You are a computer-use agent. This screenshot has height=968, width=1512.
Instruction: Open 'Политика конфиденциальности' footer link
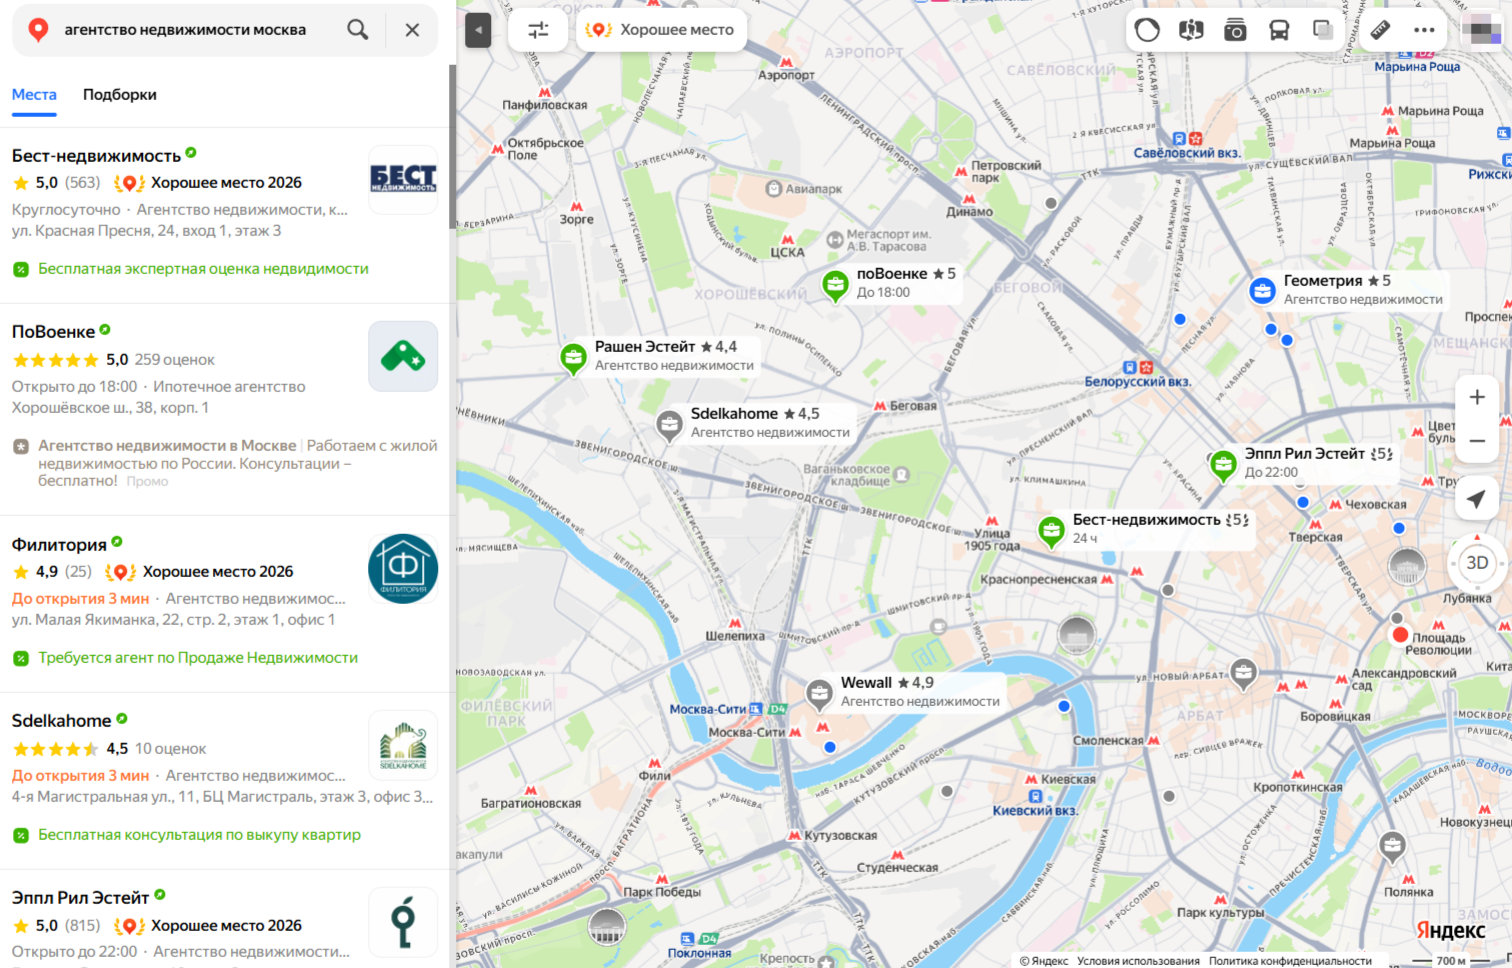point(1290,961)
